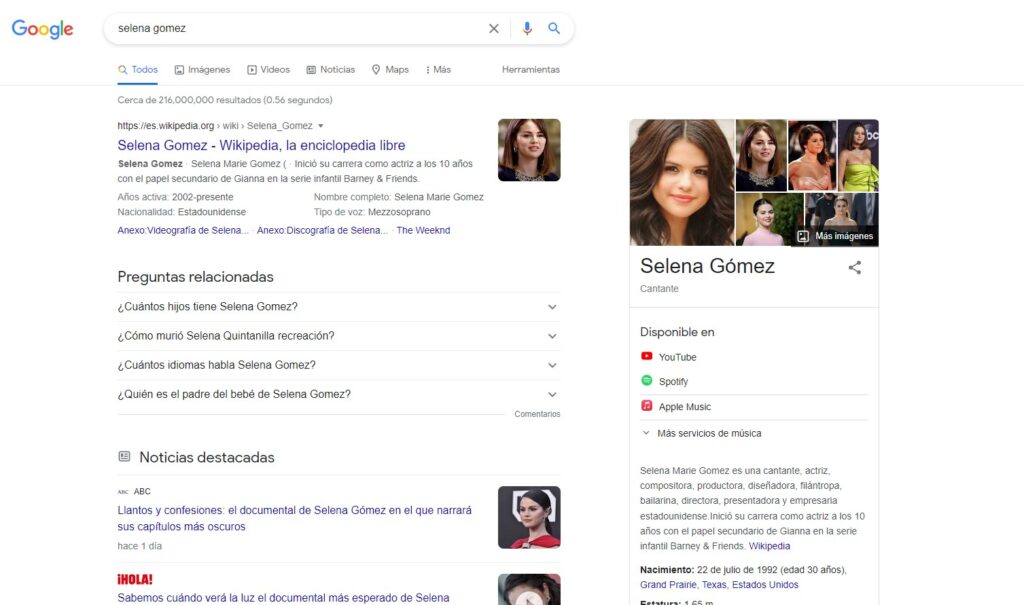Click the ABC news article thumbnail
The image size is (1024, 605).
click(x=529, y=517)
